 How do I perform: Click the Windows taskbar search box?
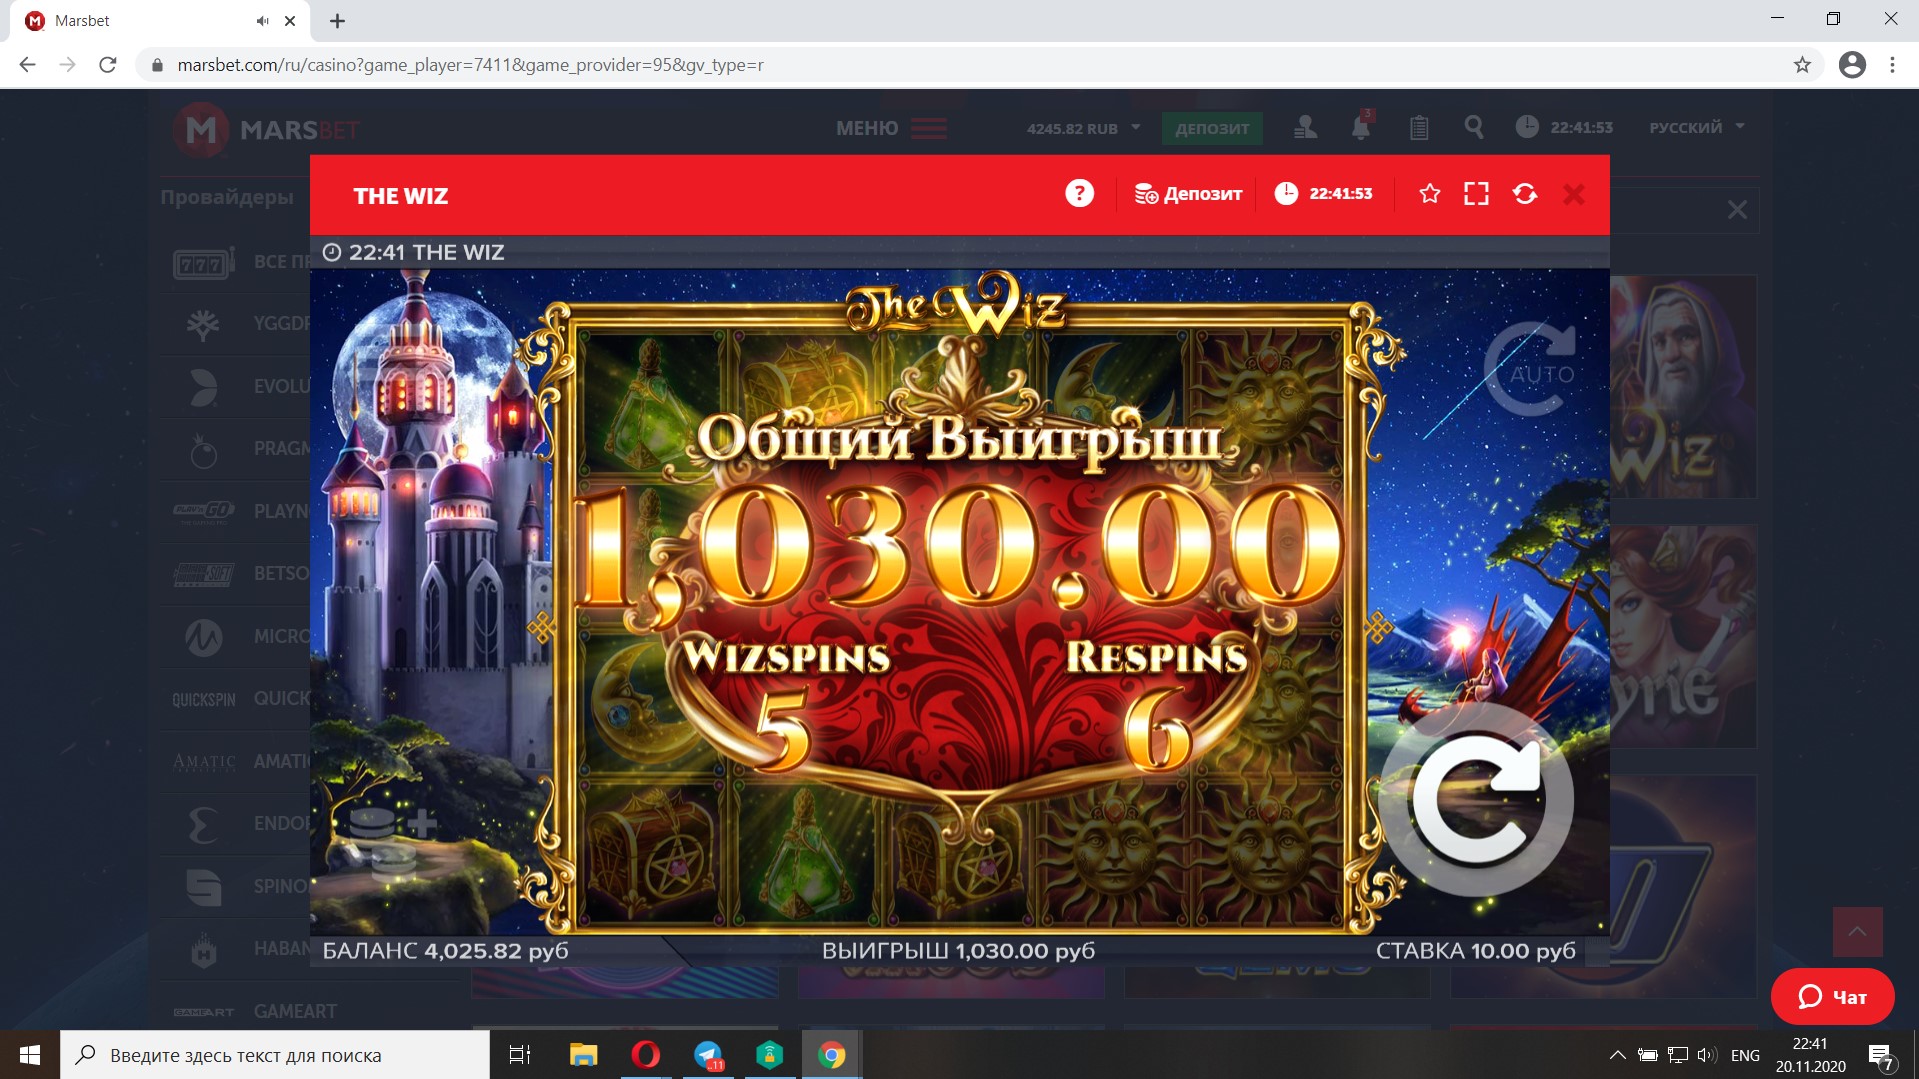click(275, 1055)
